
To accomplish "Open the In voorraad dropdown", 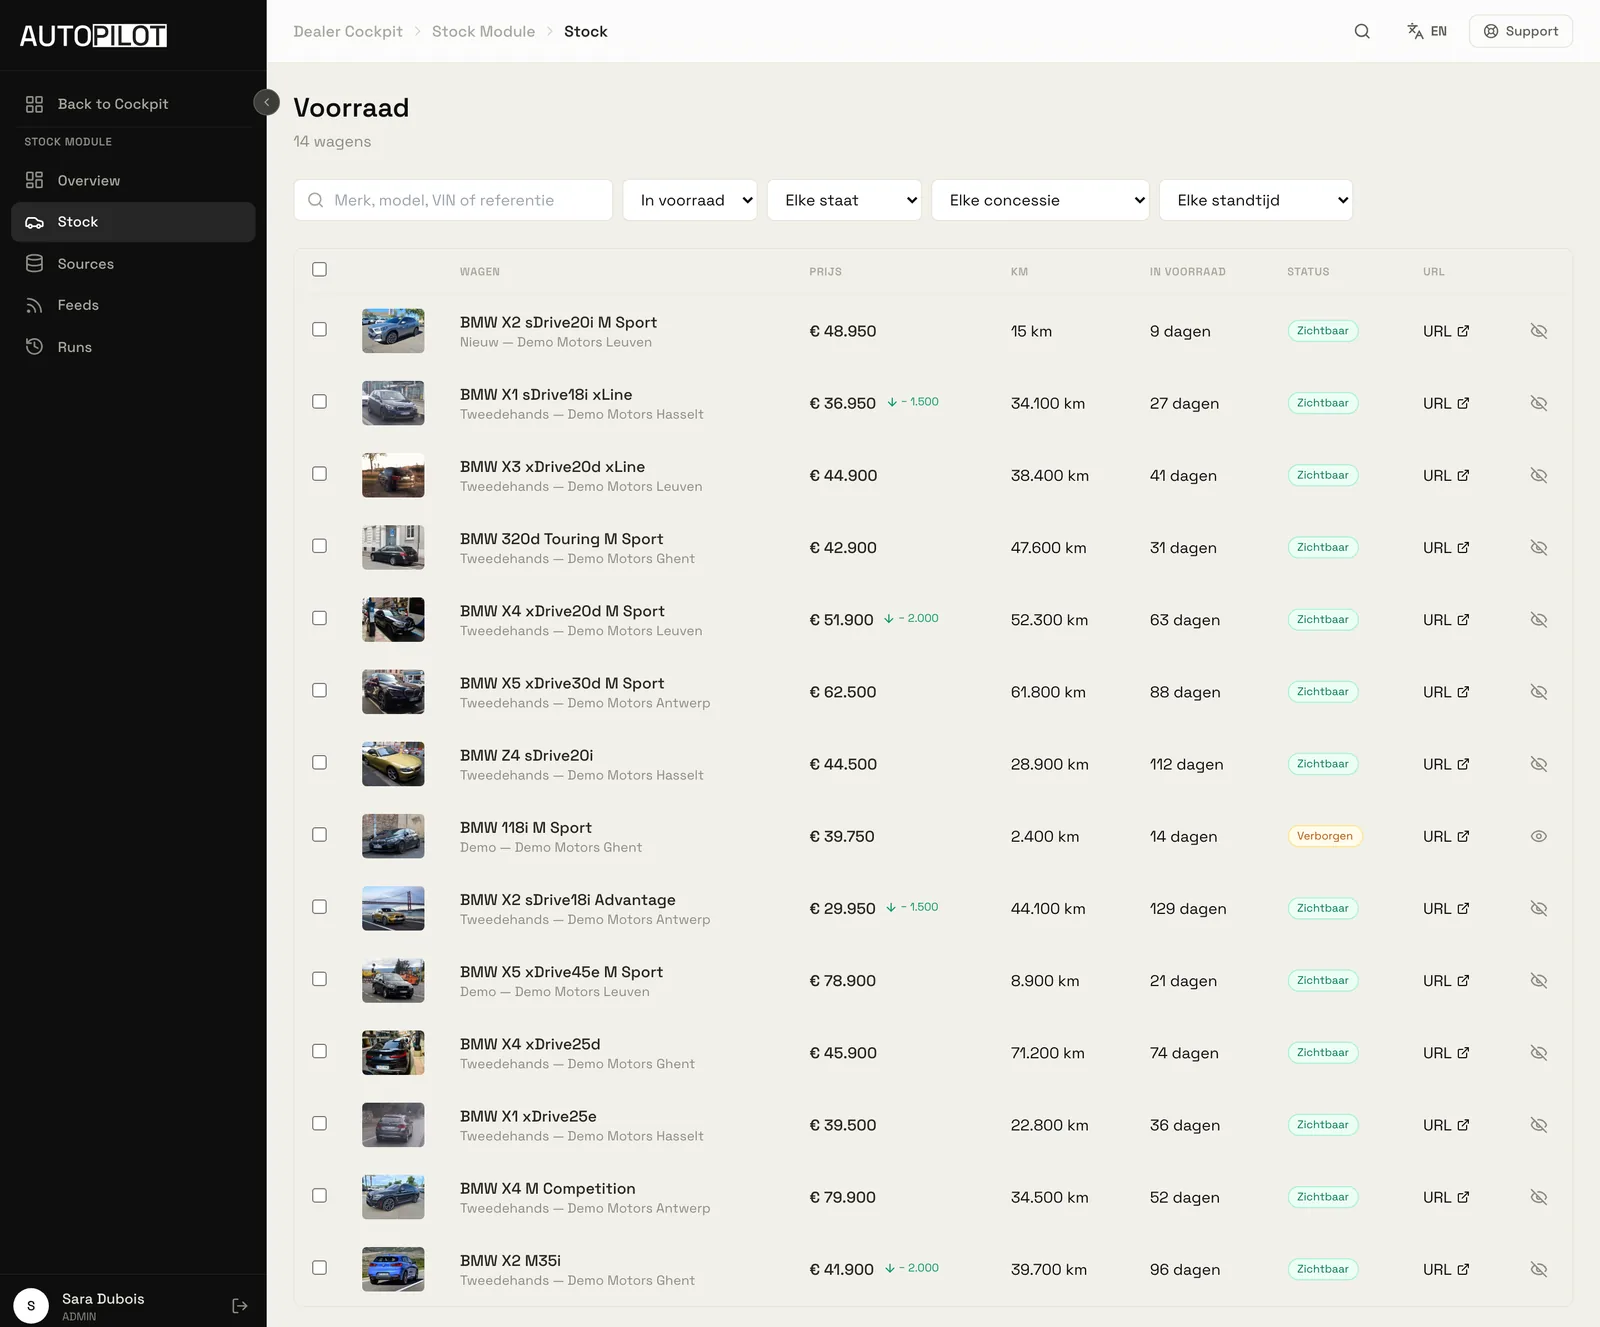I will point(690,200).
